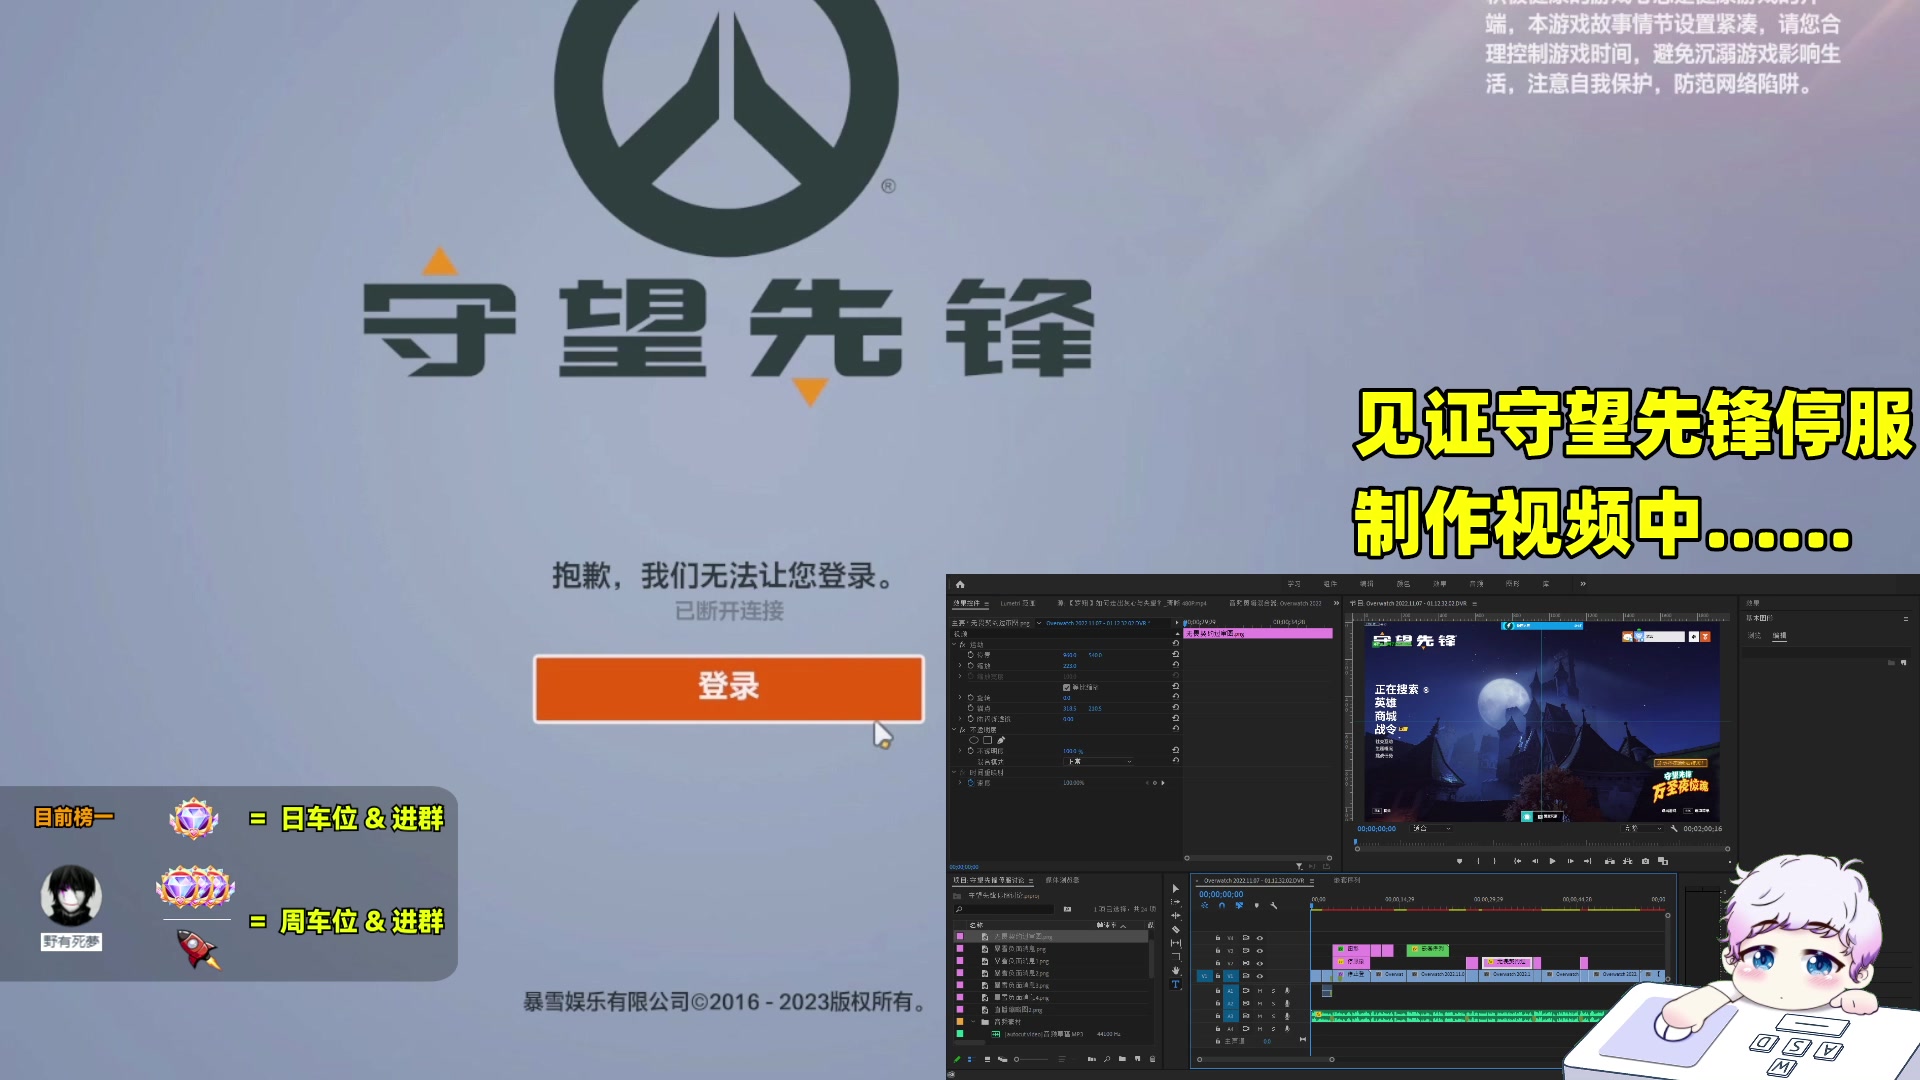Click the pink label swatch of first project item
Viewport: 1920px width, 1080px height.
pyautogui.click(x=960, y=936)
